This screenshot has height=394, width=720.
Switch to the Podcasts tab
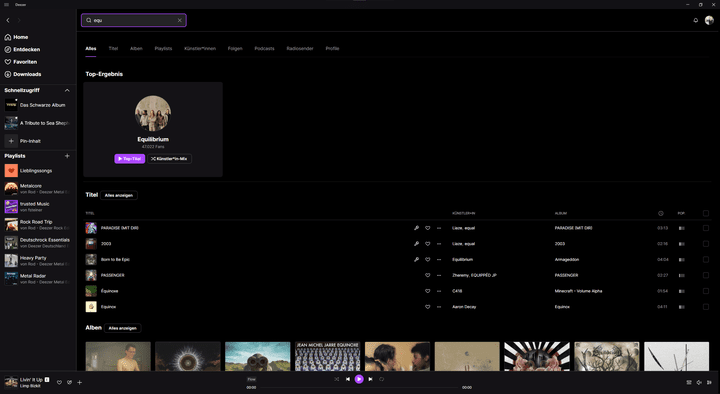[x=264, y=49]
